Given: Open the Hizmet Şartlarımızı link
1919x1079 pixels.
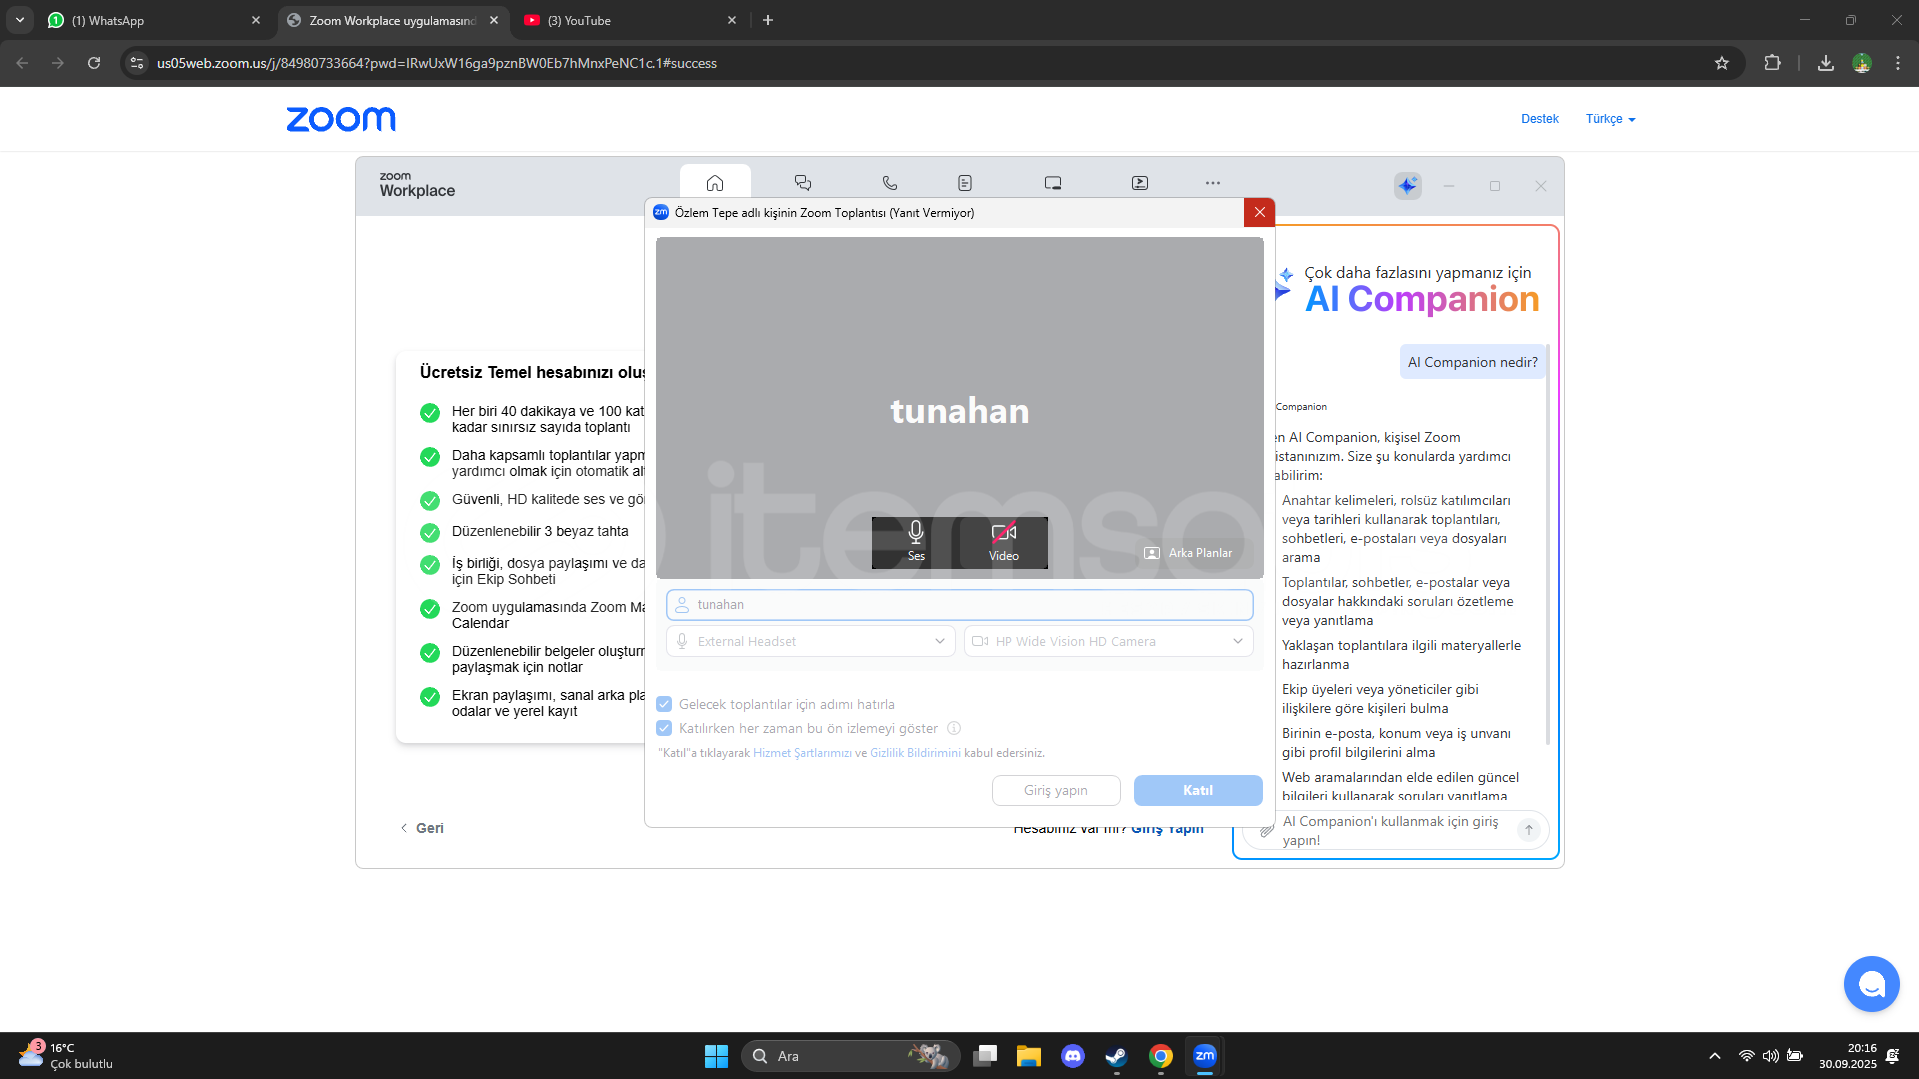Looking at the screenshot, I should click(802, 753).
